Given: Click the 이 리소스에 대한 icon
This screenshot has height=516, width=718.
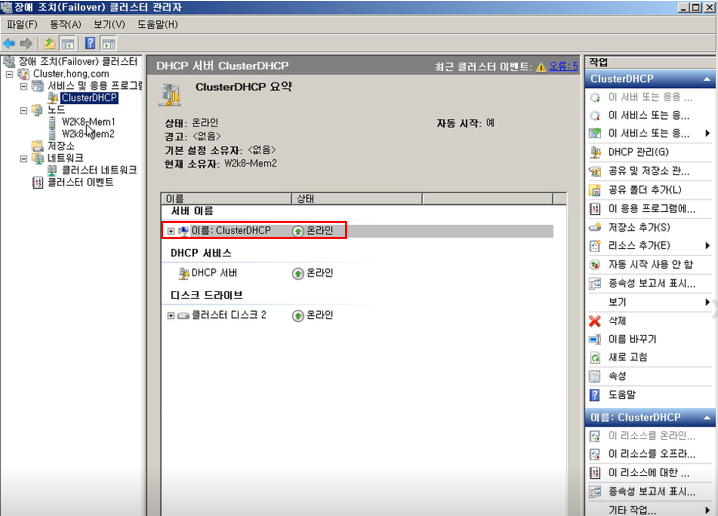Looking at the screenshot, I should [595, 473].
